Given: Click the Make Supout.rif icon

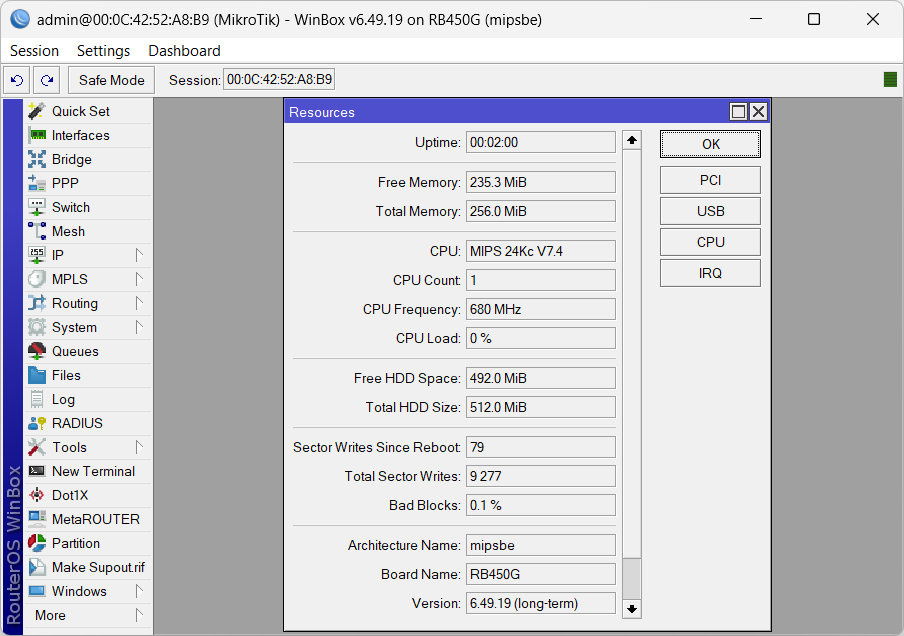Looking at the screenshot, I should pos(37,567).
